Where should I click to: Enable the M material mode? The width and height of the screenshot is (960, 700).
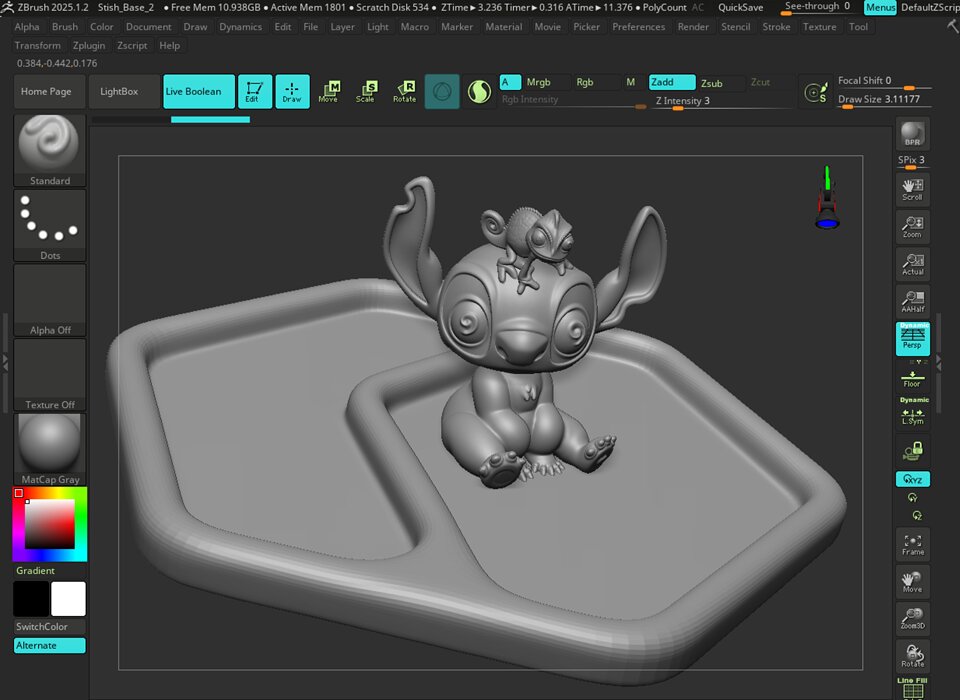pos(631,82)
